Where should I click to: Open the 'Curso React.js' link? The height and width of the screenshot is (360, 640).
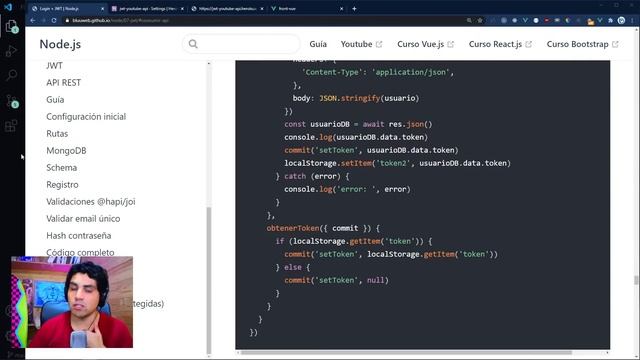pyautogui.click(x=500, y=44)
